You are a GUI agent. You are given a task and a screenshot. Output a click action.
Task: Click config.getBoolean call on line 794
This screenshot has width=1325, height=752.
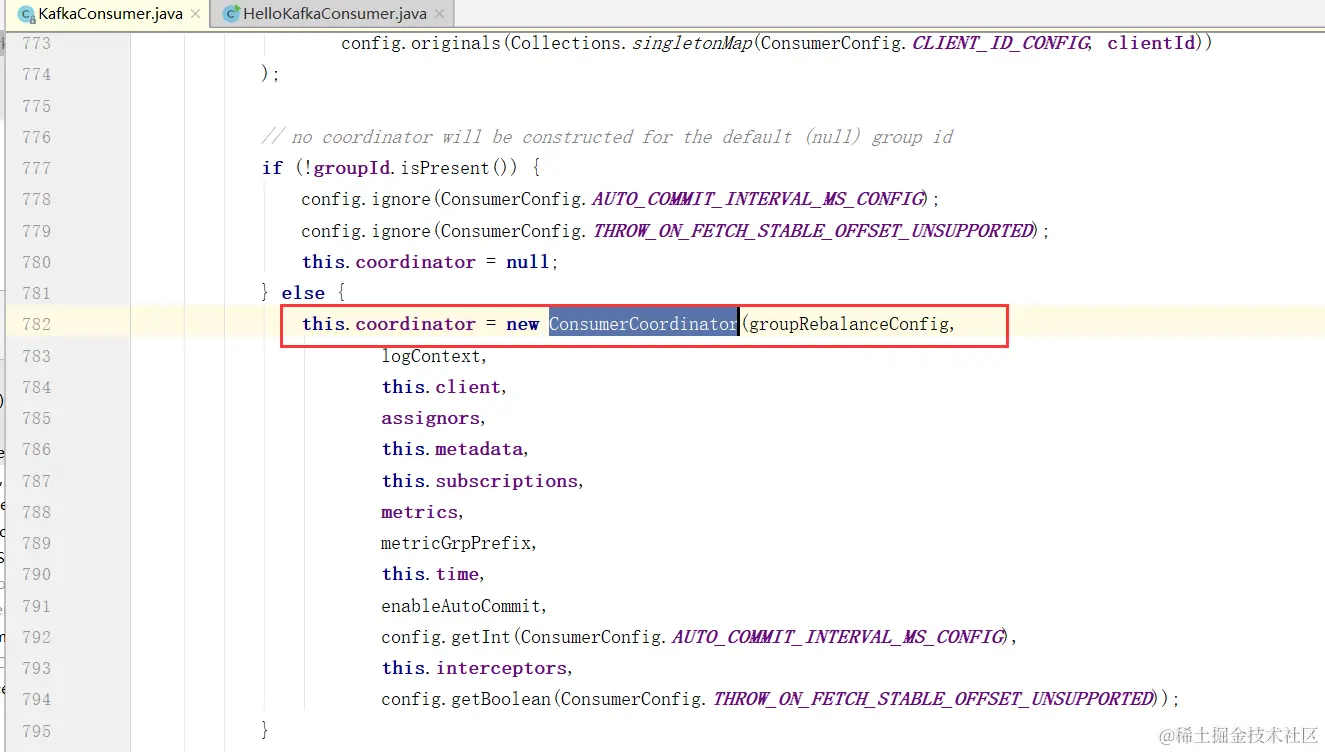point(466,699)
